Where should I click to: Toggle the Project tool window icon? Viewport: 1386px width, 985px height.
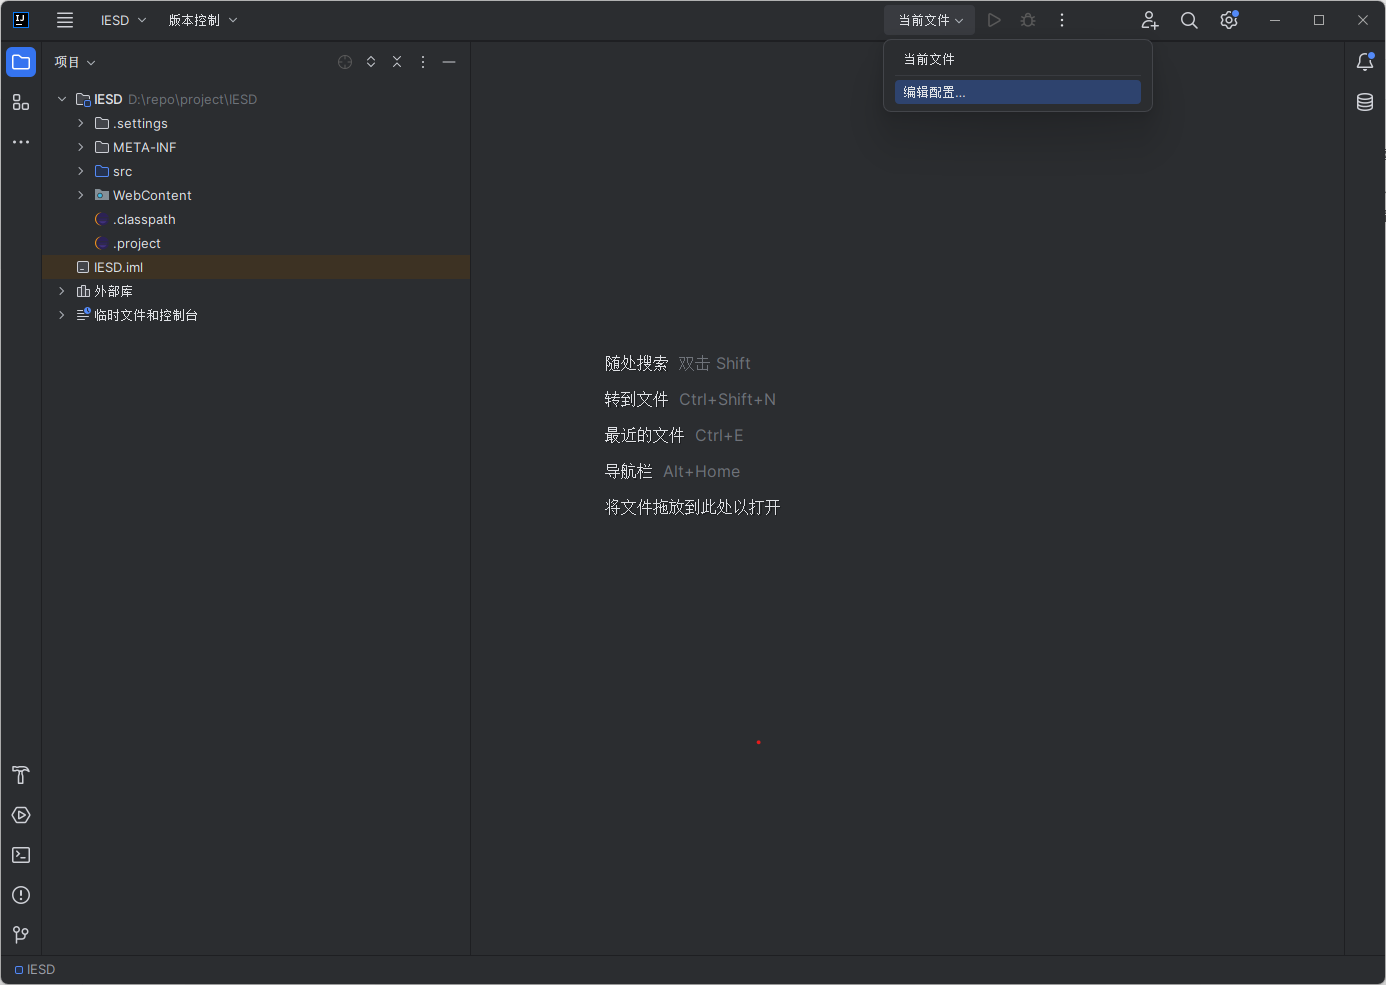21,62
